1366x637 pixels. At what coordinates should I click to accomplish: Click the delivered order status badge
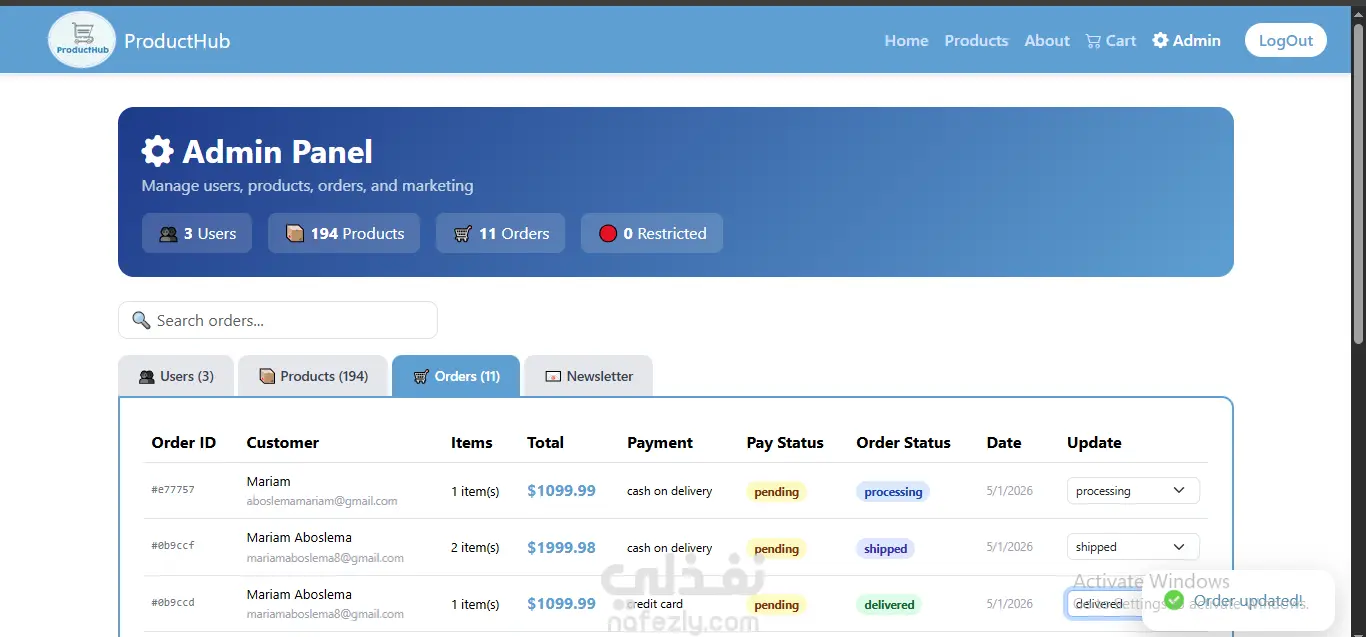click(889, 605)
